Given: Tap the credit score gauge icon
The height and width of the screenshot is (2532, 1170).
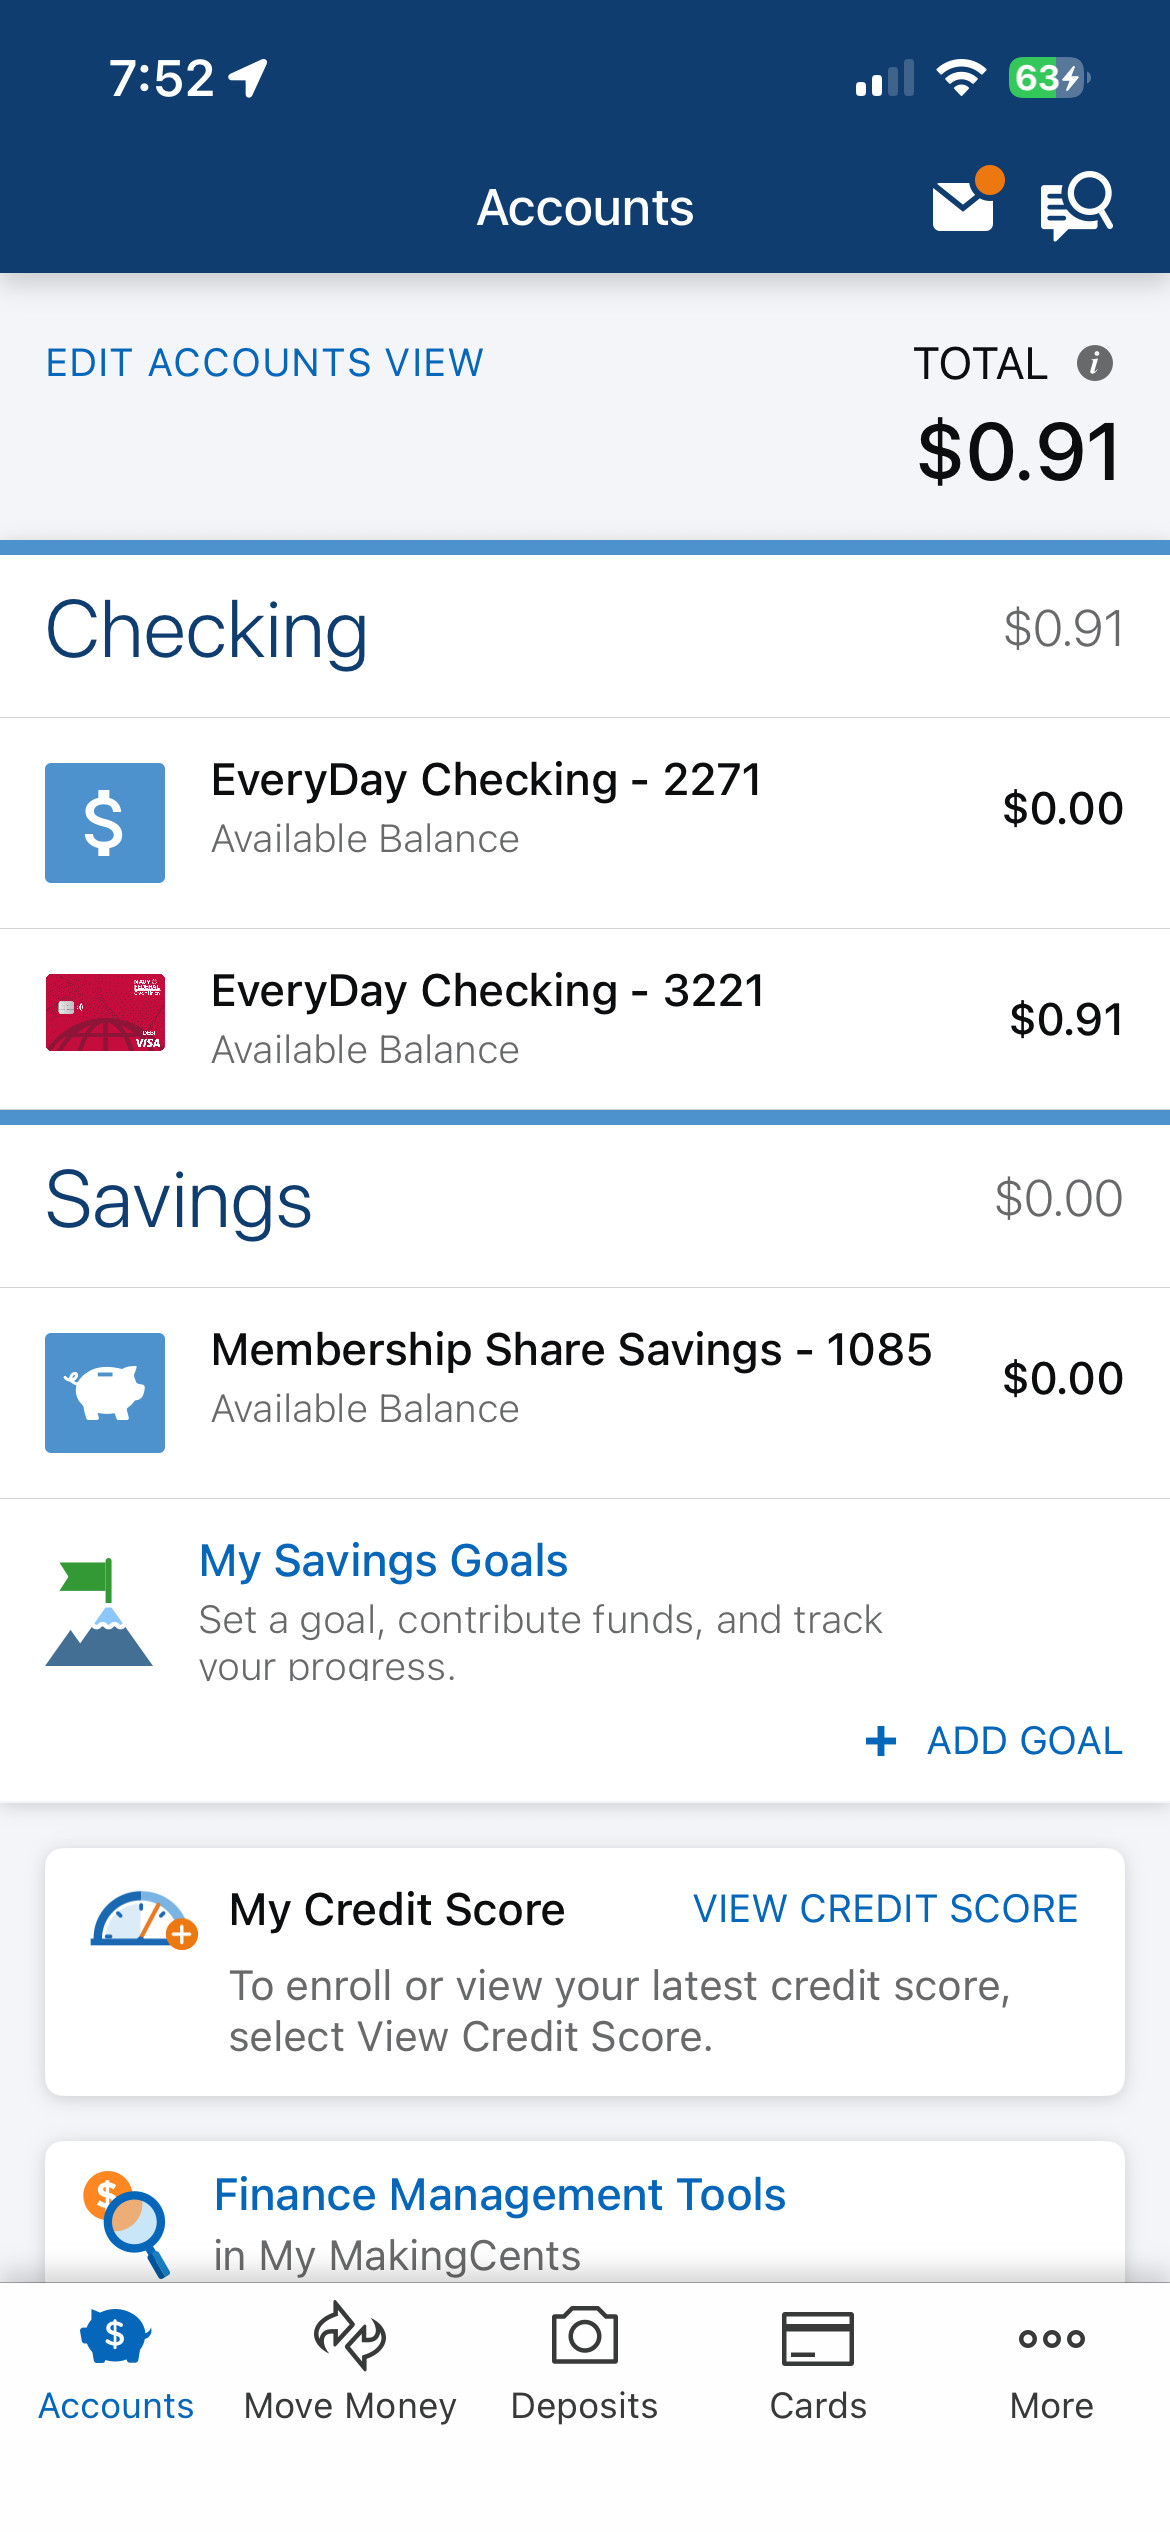Looking at the screenshot, I should tap(144, 1919).
